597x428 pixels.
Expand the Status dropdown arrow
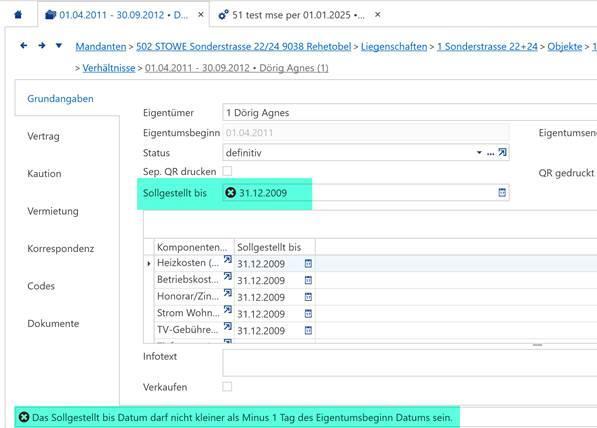(479, 153)
